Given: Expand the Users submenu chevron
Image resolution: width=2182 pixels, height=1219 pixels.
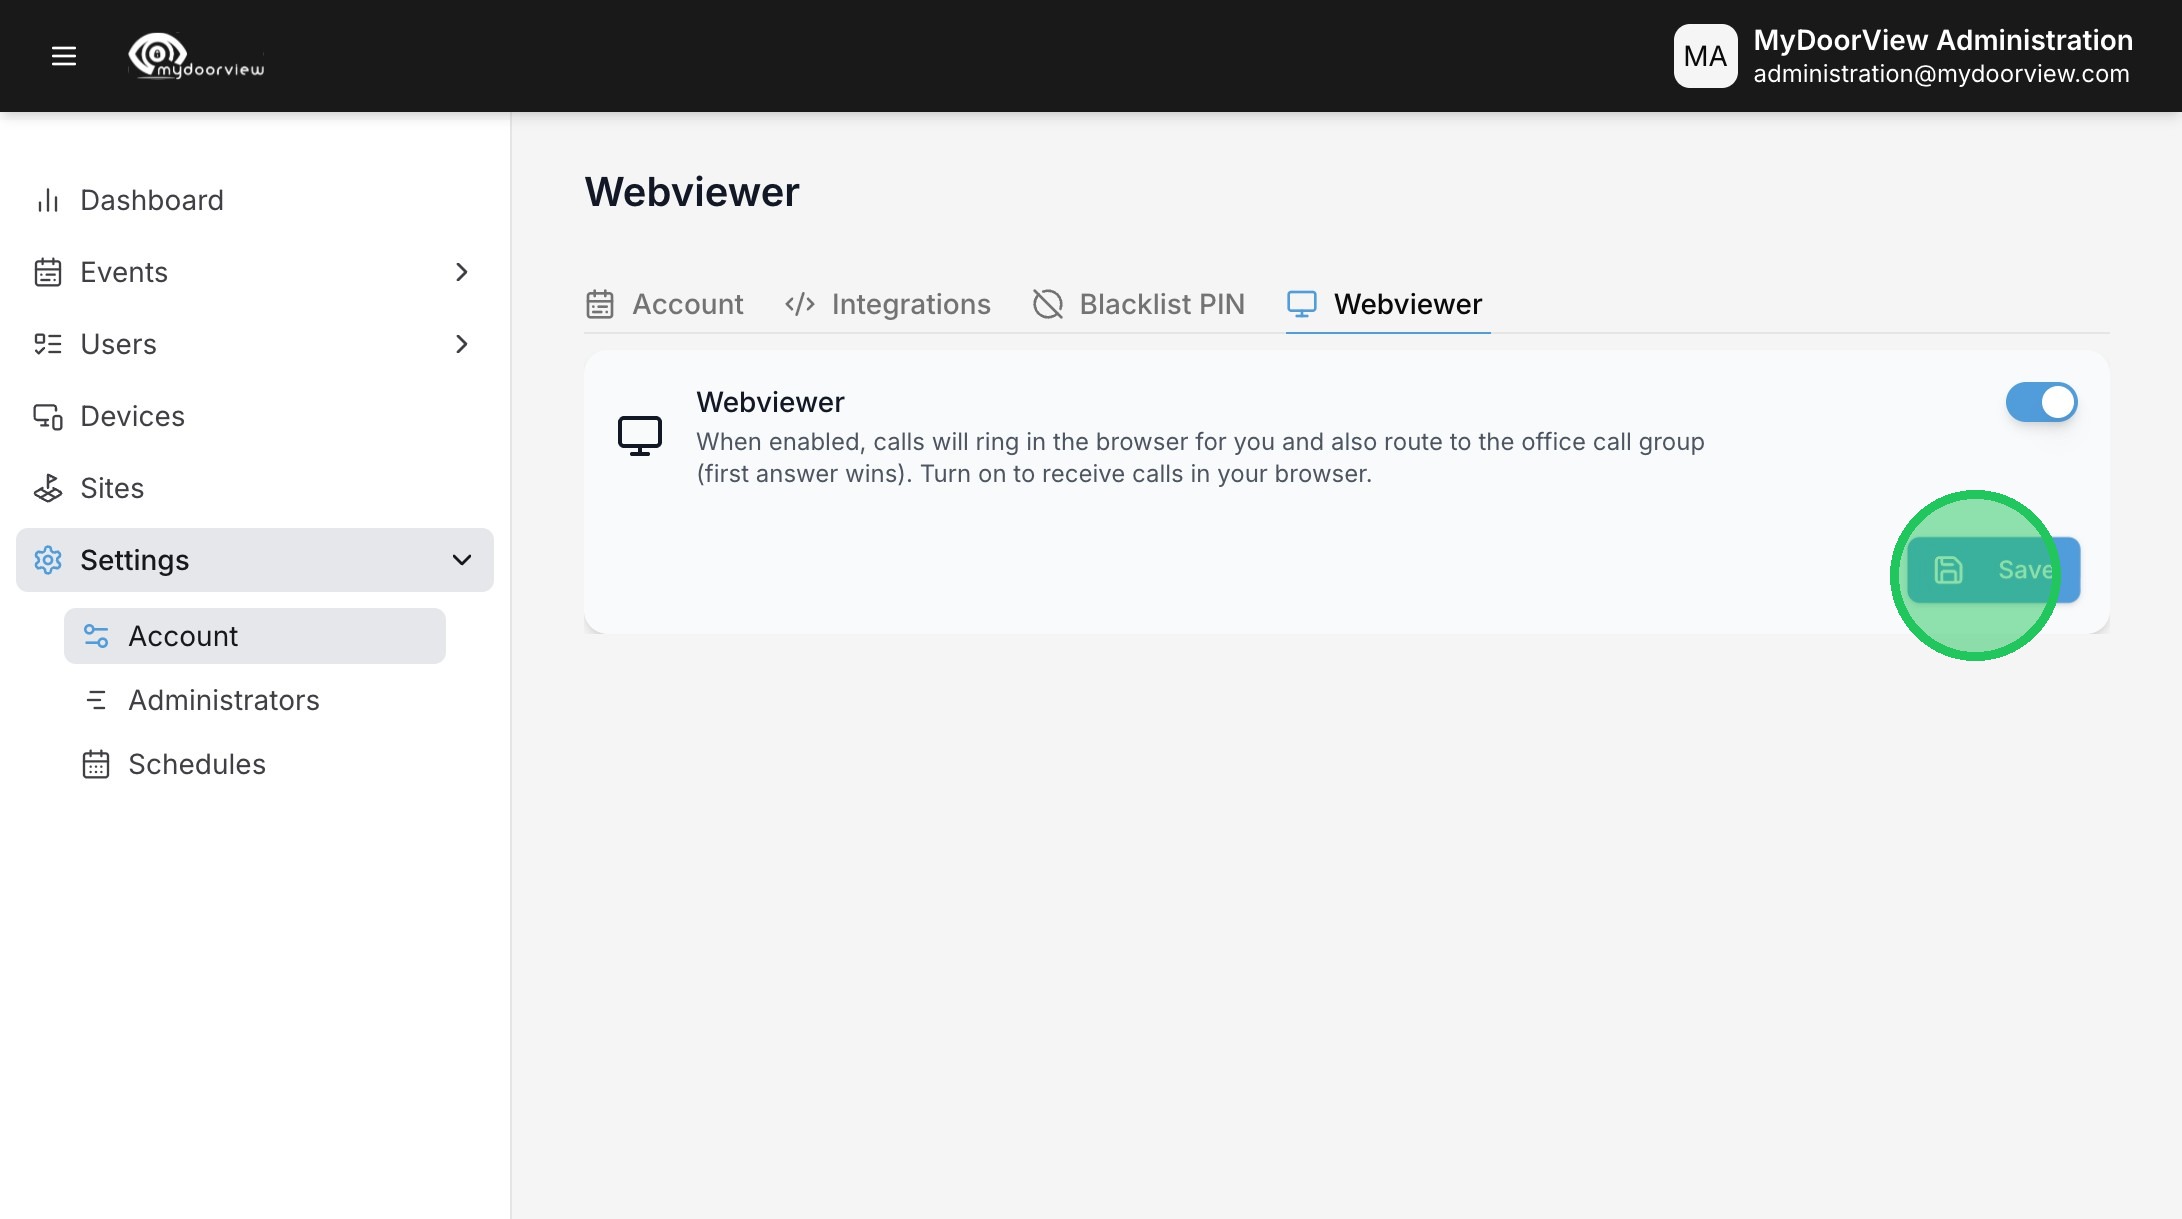Looking at the screenshot, I should click(x=461, y=344).
